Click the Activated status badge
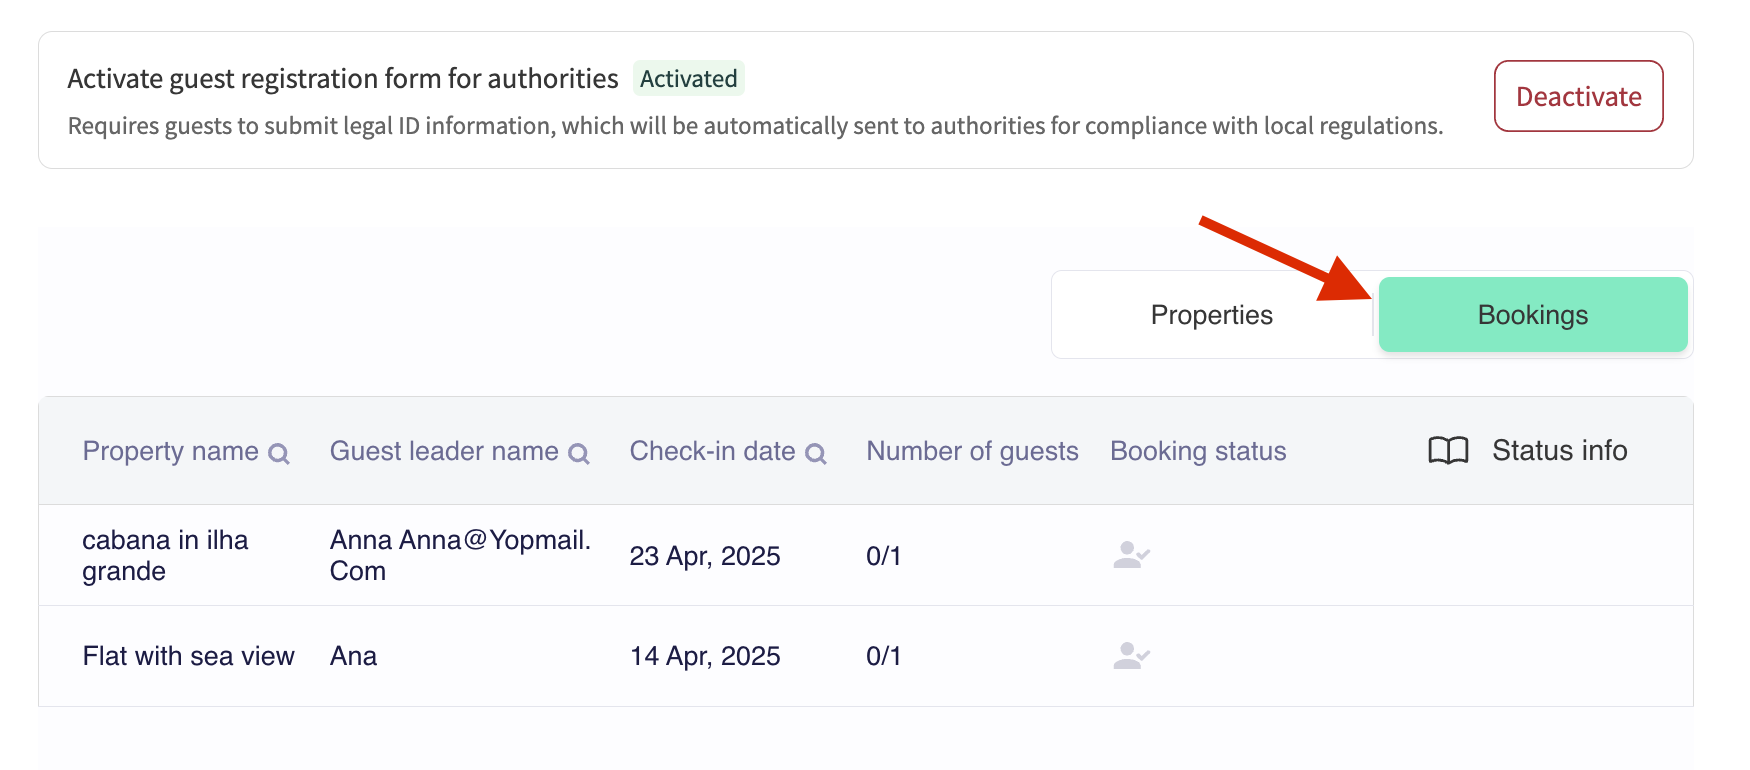1750x770 pixels. (688, 79)
